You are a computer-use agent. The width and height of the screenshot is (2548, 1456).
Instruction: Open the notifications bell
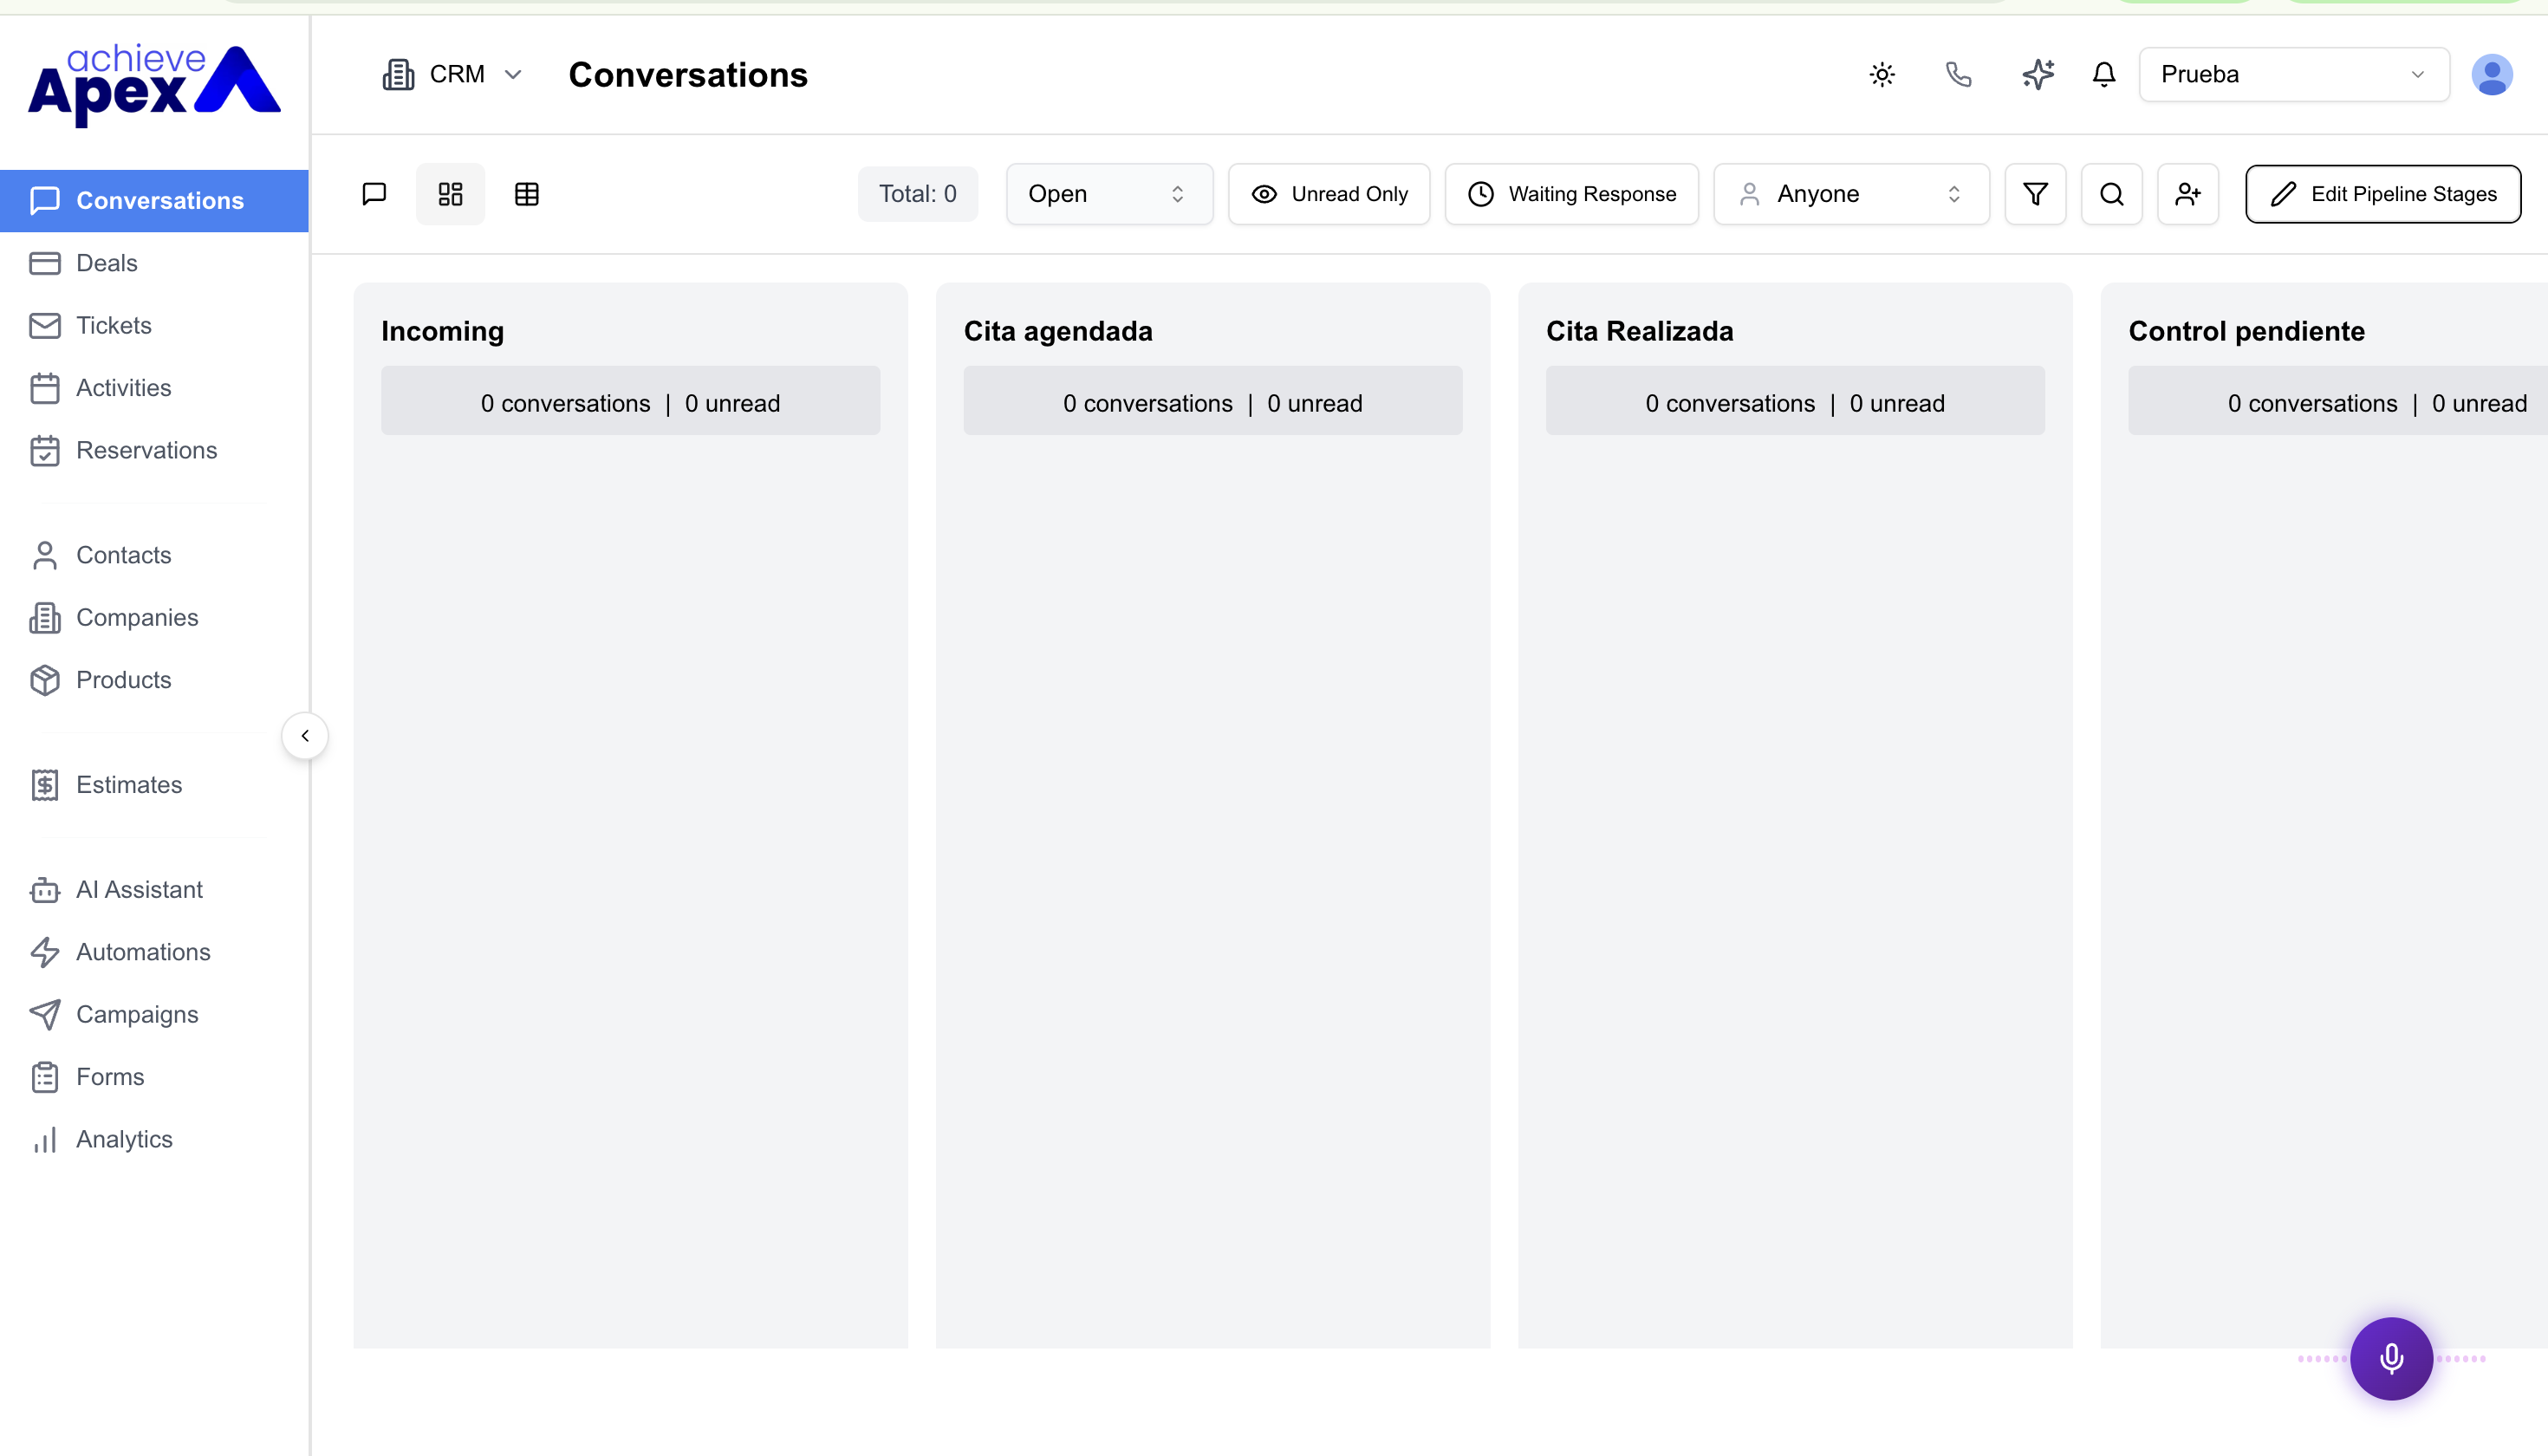pyautogui.click(x=2104, y=75)
